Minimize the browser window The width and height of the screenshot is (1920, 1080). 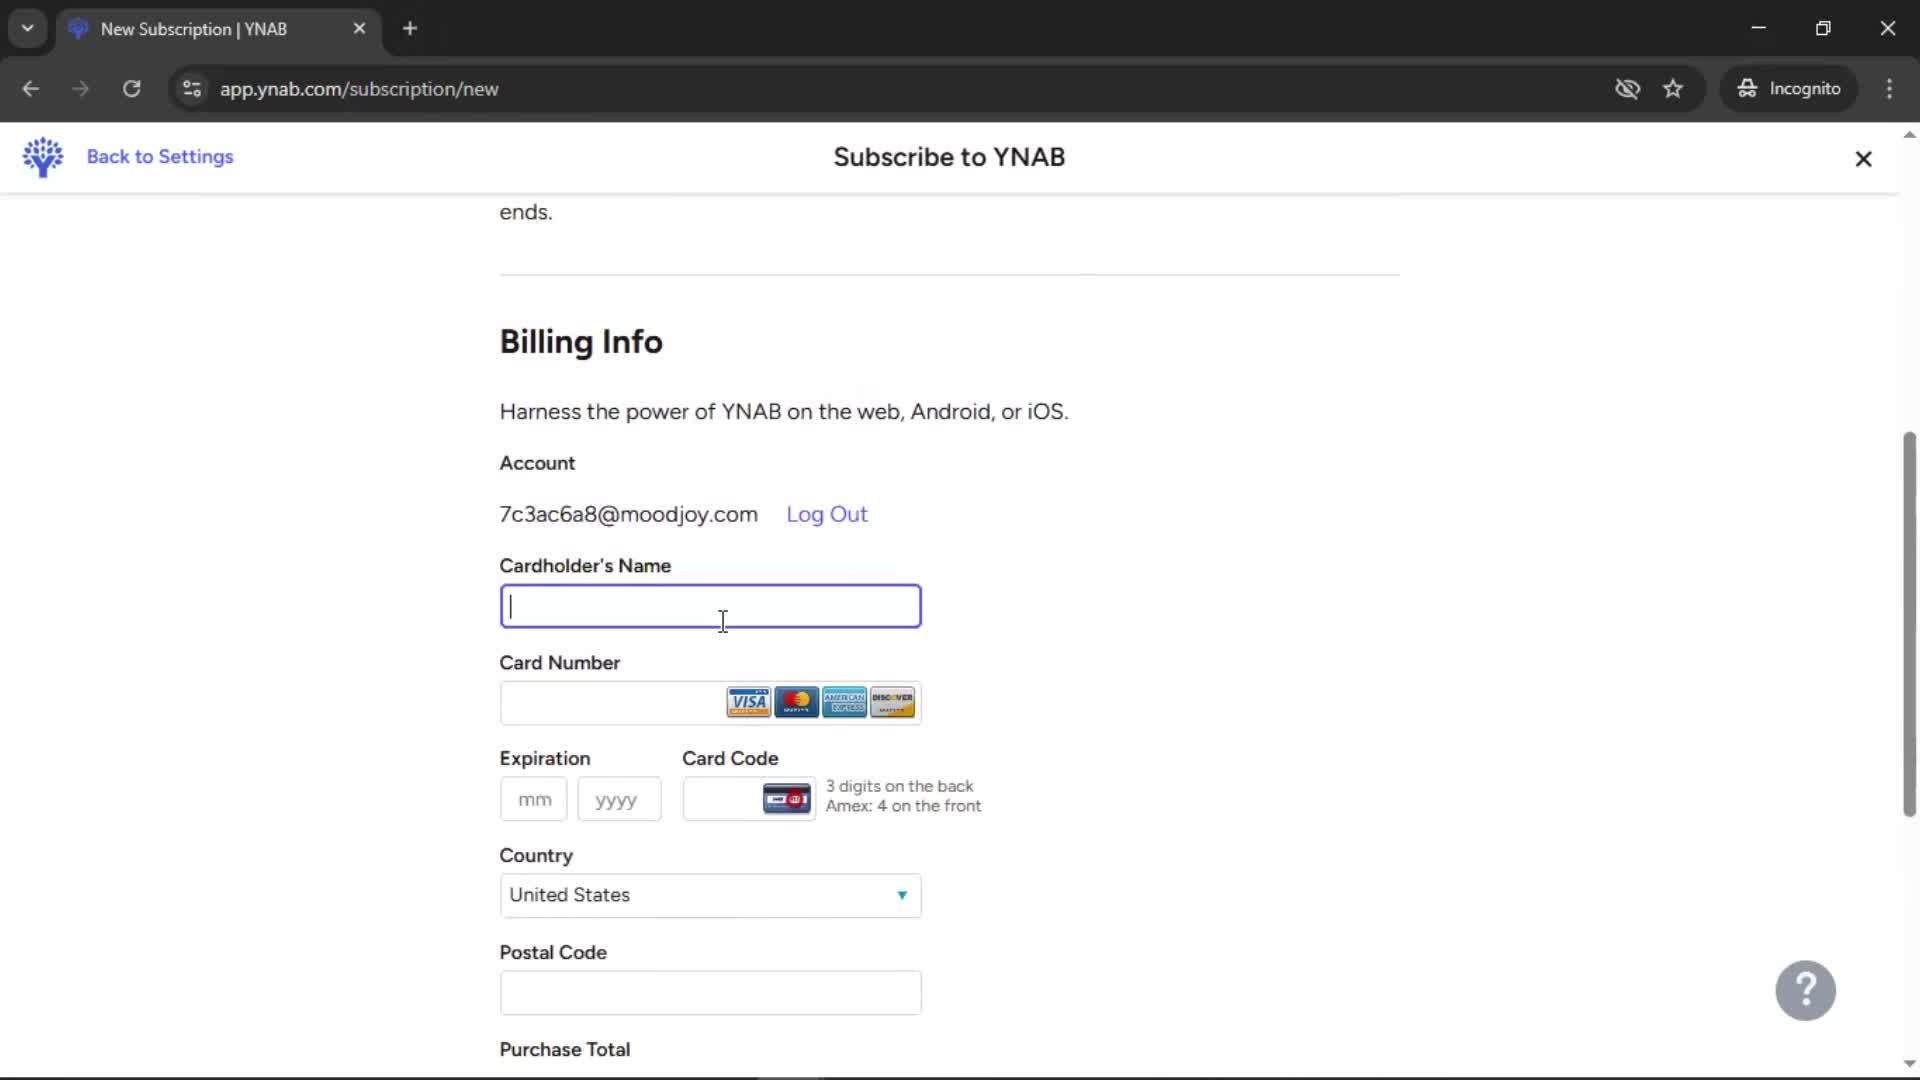point(1759,29)
